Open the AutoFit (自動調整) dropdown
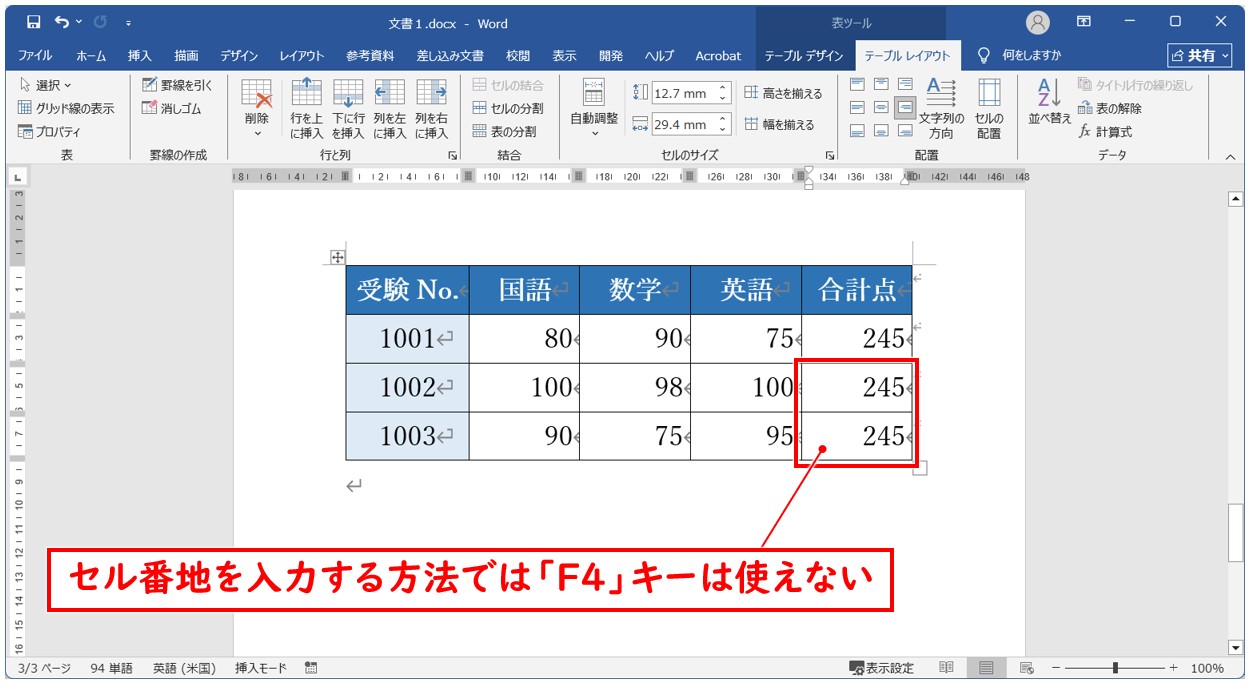The height and width of the screenshot is (686, 1252). (x=594, y=131)
